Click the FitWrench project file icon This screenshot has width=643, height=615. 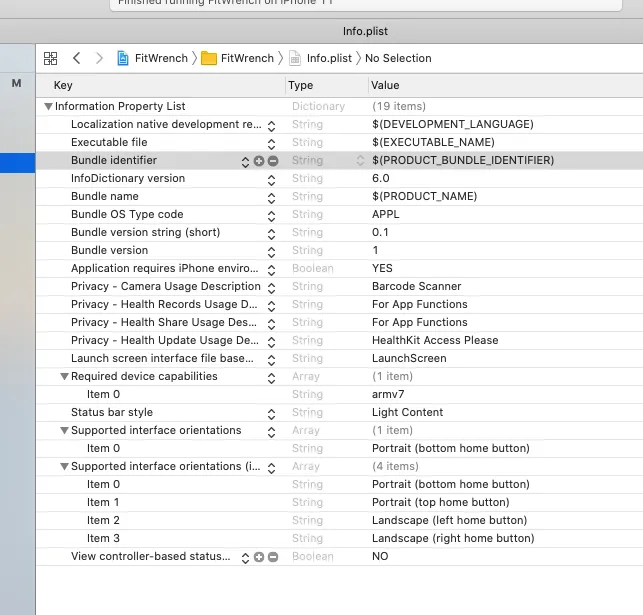coord(123,58)
